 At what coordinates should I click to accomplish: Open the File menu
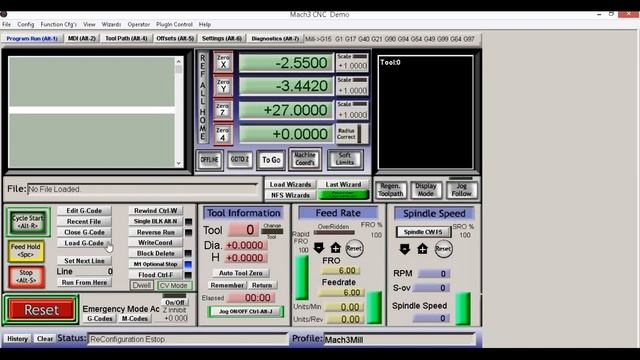(7, 24)
